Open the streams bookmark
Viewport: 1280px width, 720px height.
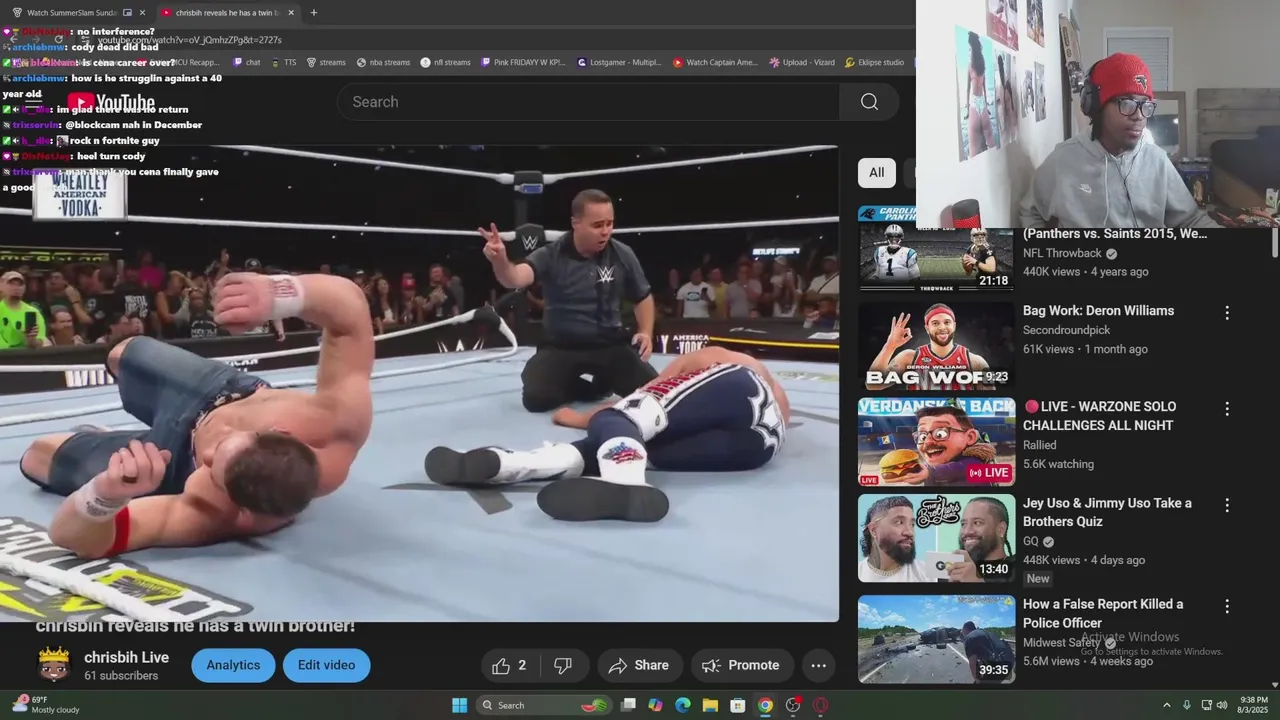326,62
